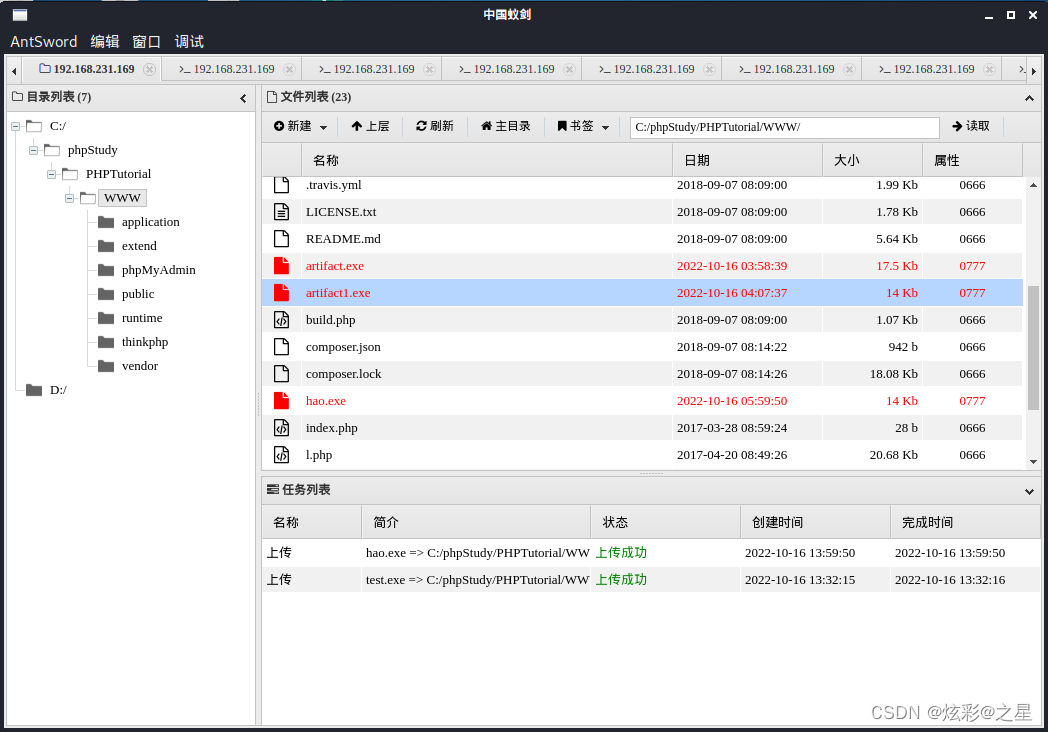The image size is (1048, 732).
Task: Click the code file icon of l.php
Action: 281,455
